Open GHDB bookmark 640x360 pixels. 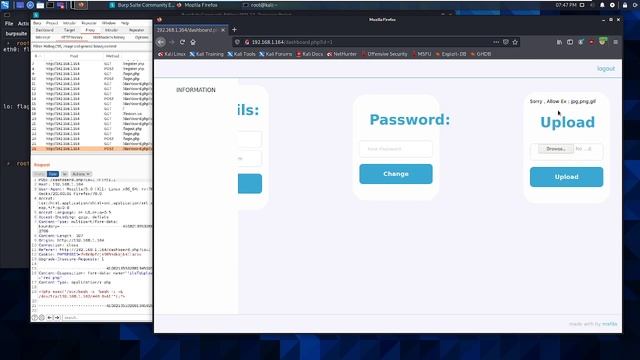480,54
